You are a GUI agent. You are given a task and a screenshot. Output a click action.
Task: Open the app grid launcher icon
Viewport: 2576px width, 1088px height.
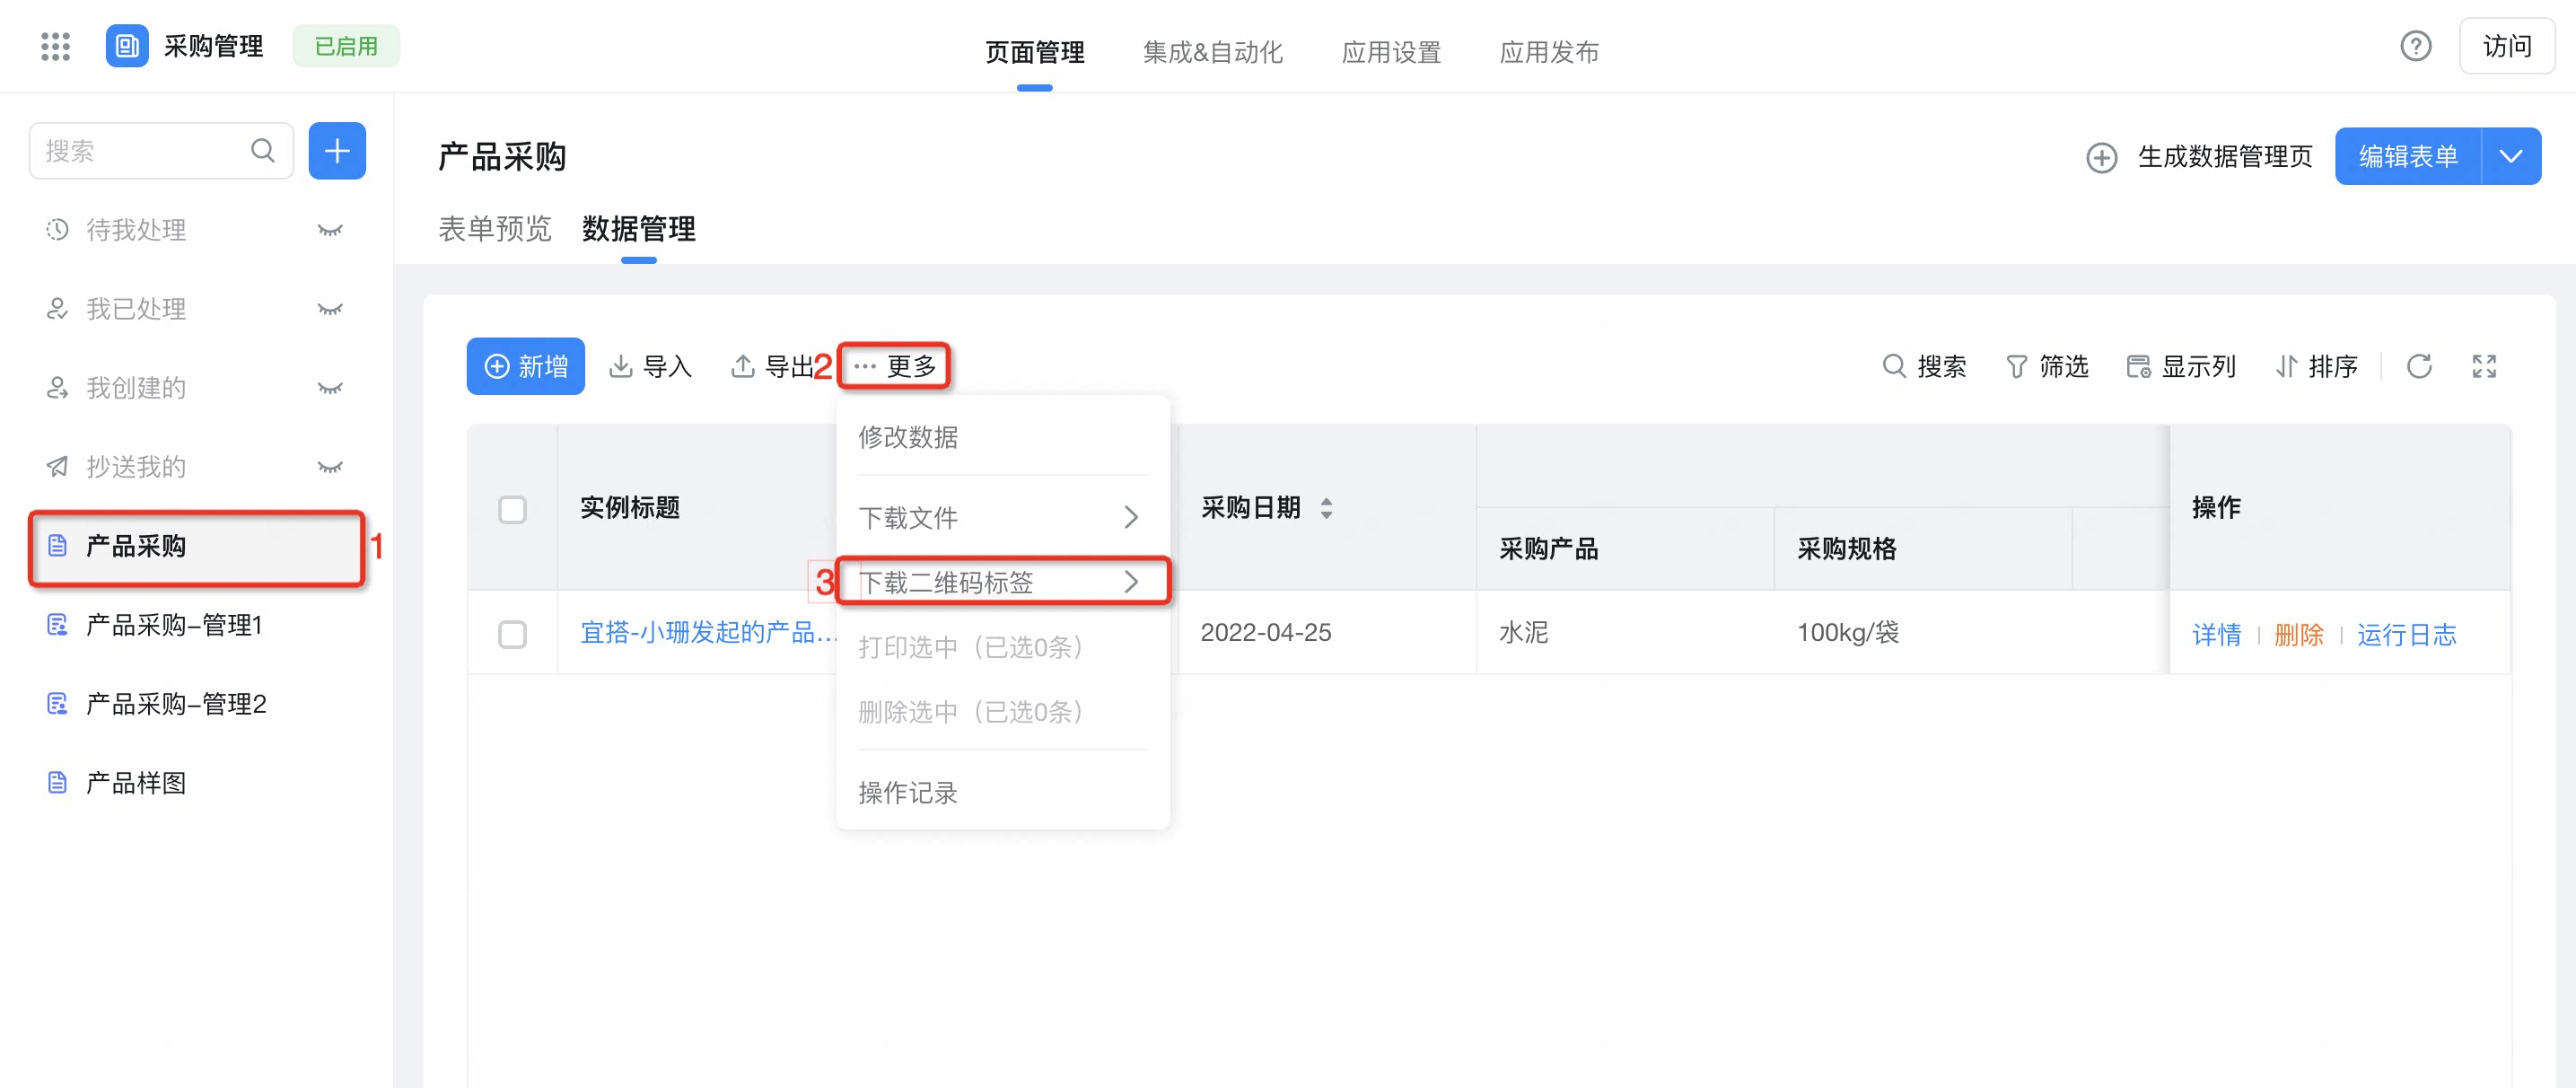[55, 46]
